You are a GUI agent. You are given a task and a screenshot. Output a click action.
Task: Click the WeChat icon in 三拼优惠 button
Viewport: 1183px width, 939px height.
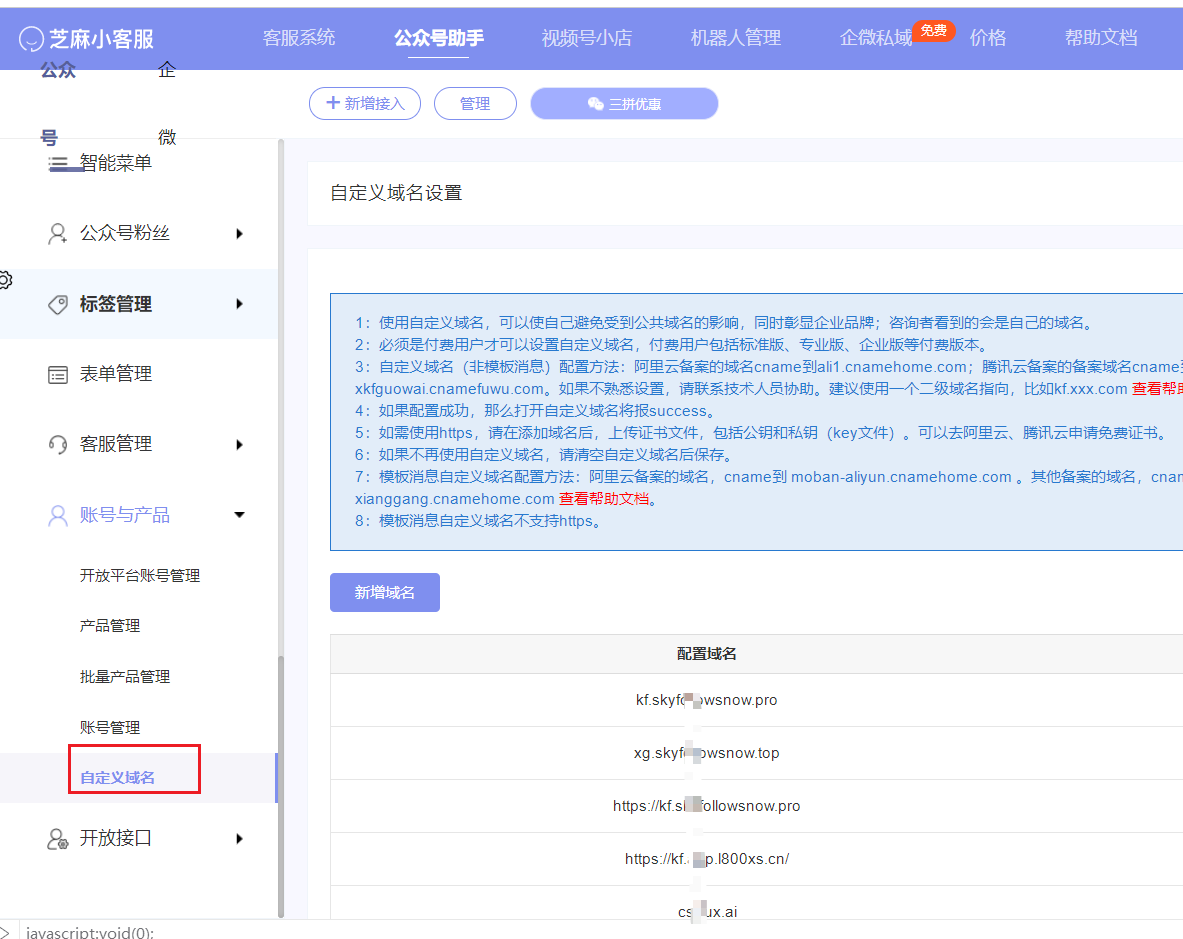(x=596, y=104)
